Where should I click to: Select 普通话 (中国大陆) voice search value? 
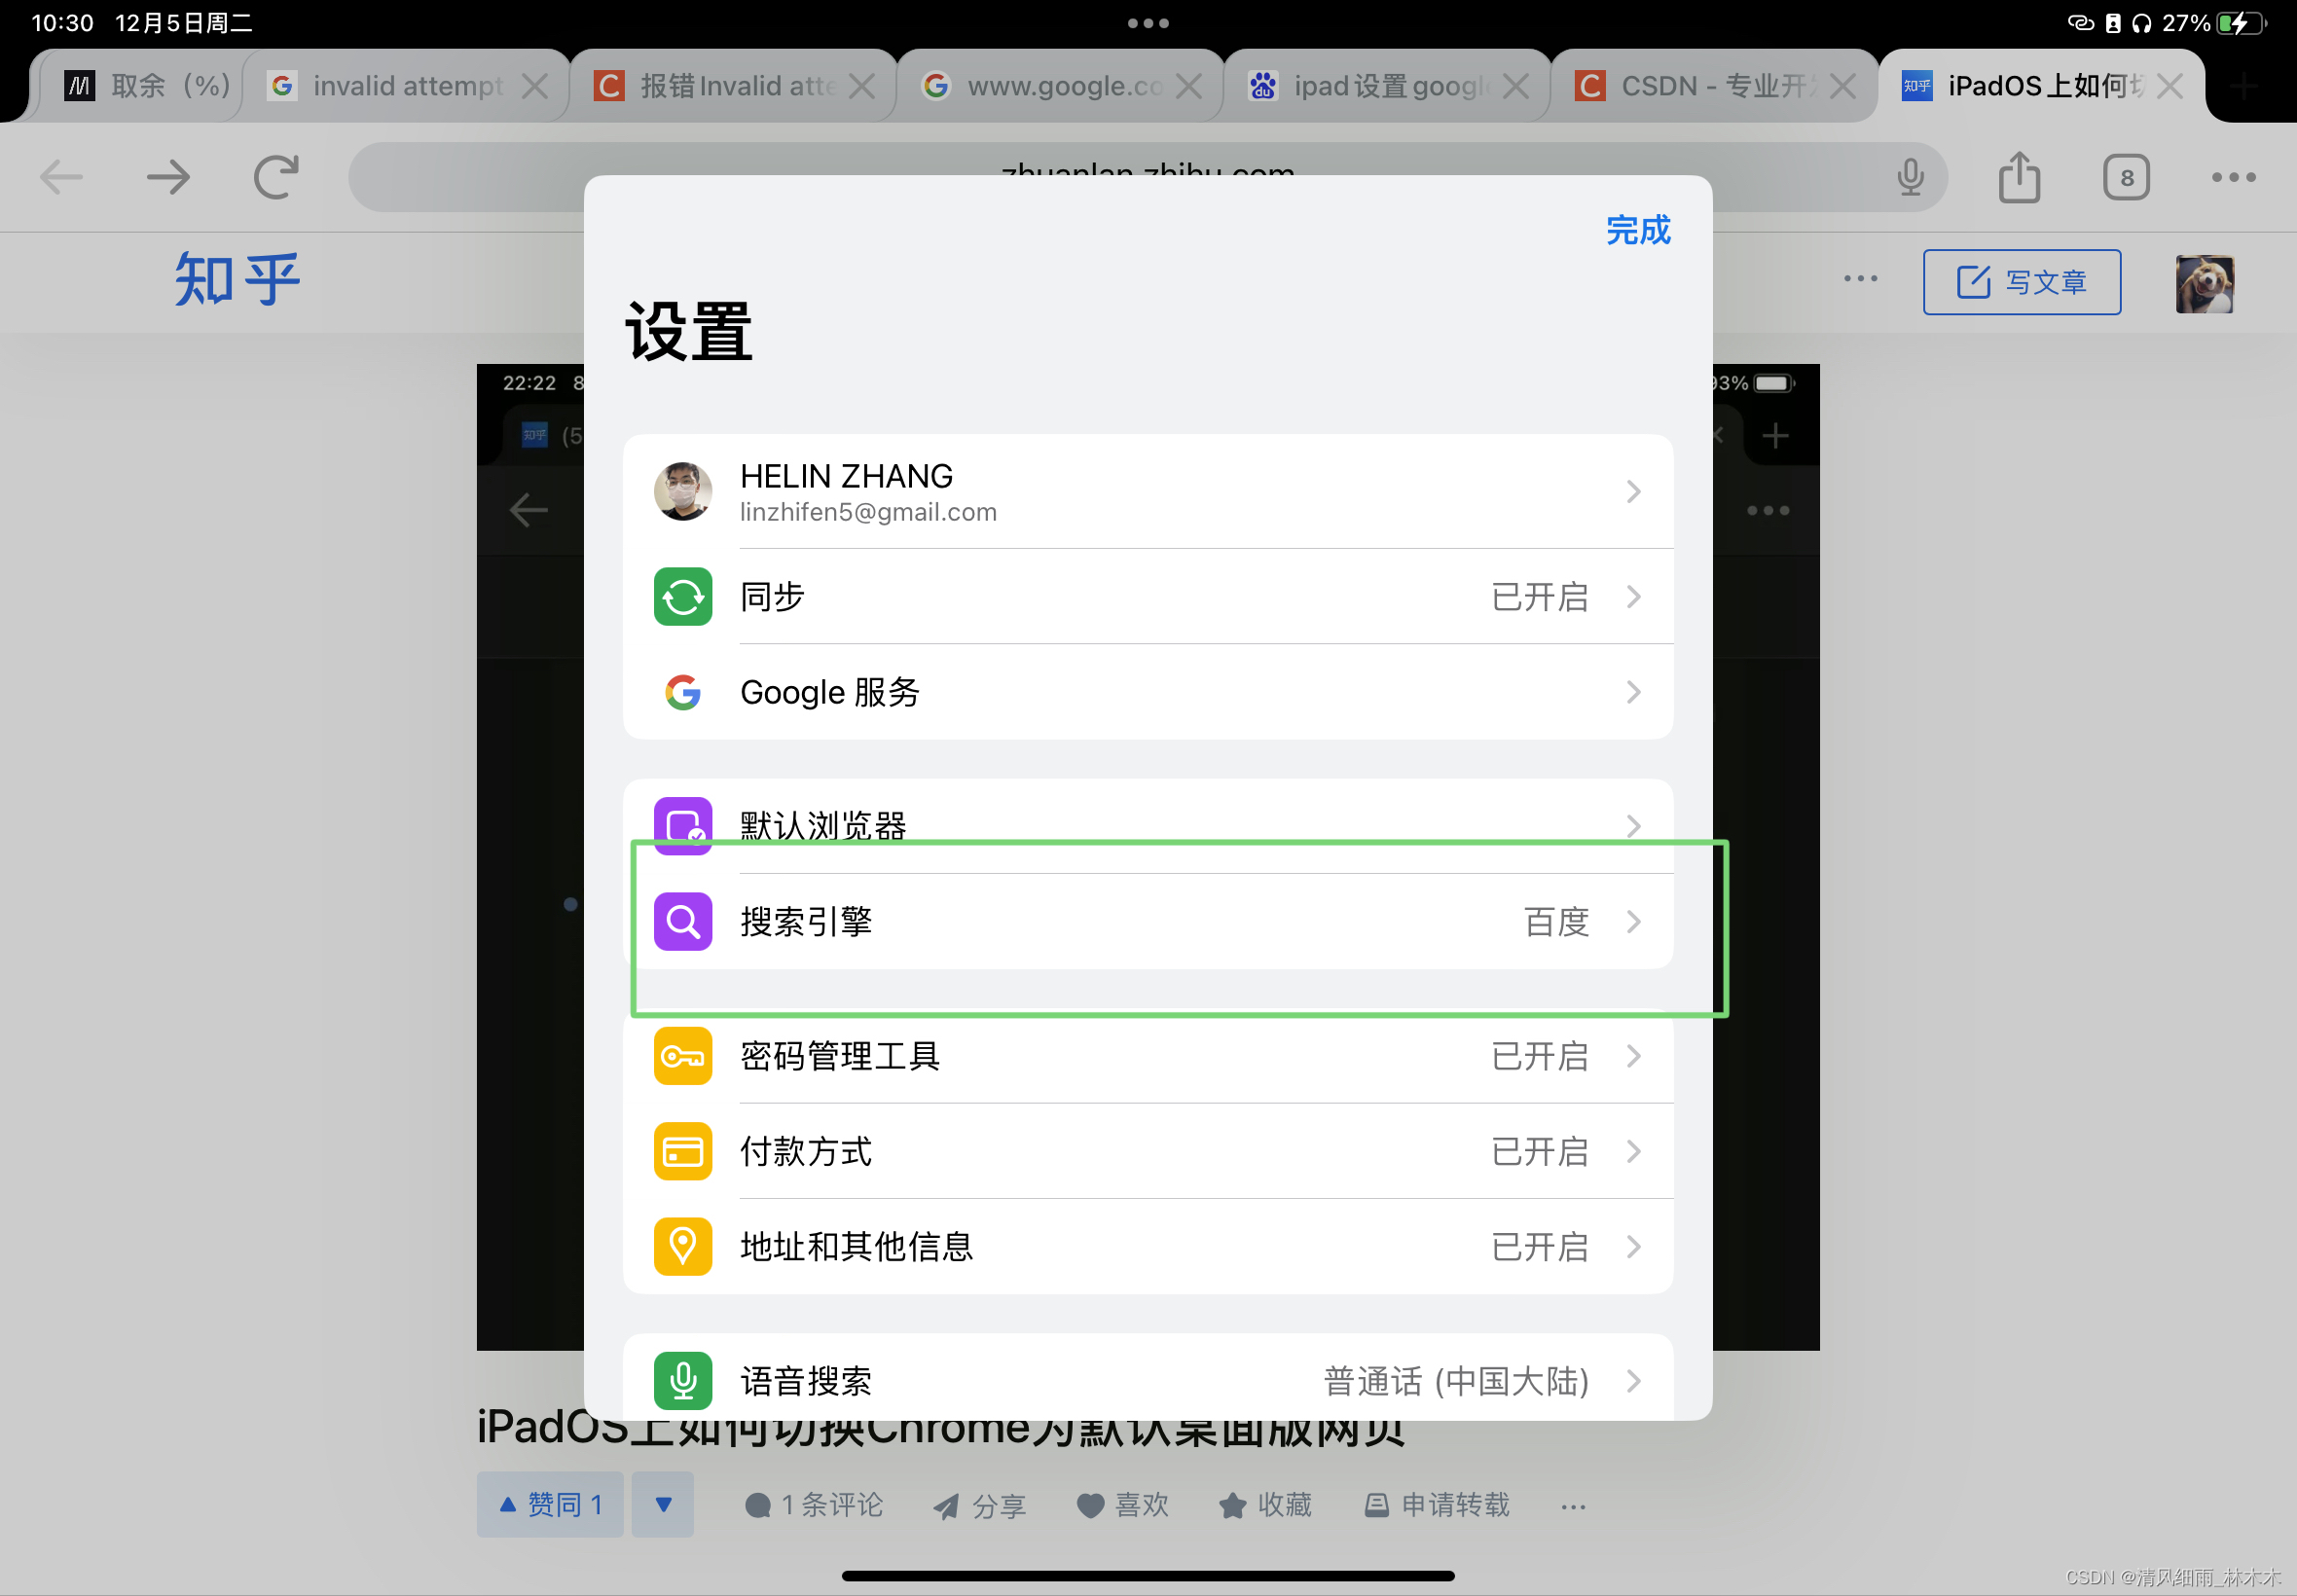point(1456,1381)
